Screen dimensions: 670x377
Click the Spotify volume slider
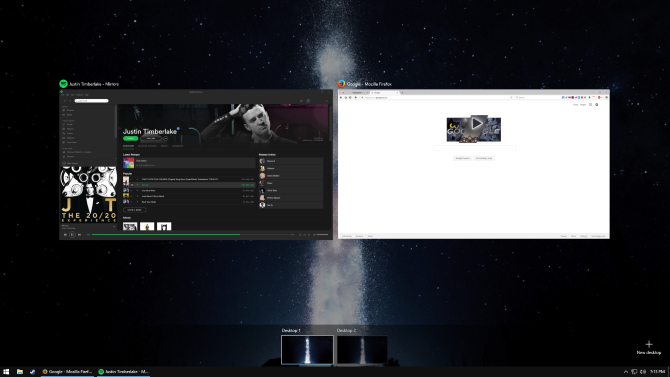click(x=322, y=235)
